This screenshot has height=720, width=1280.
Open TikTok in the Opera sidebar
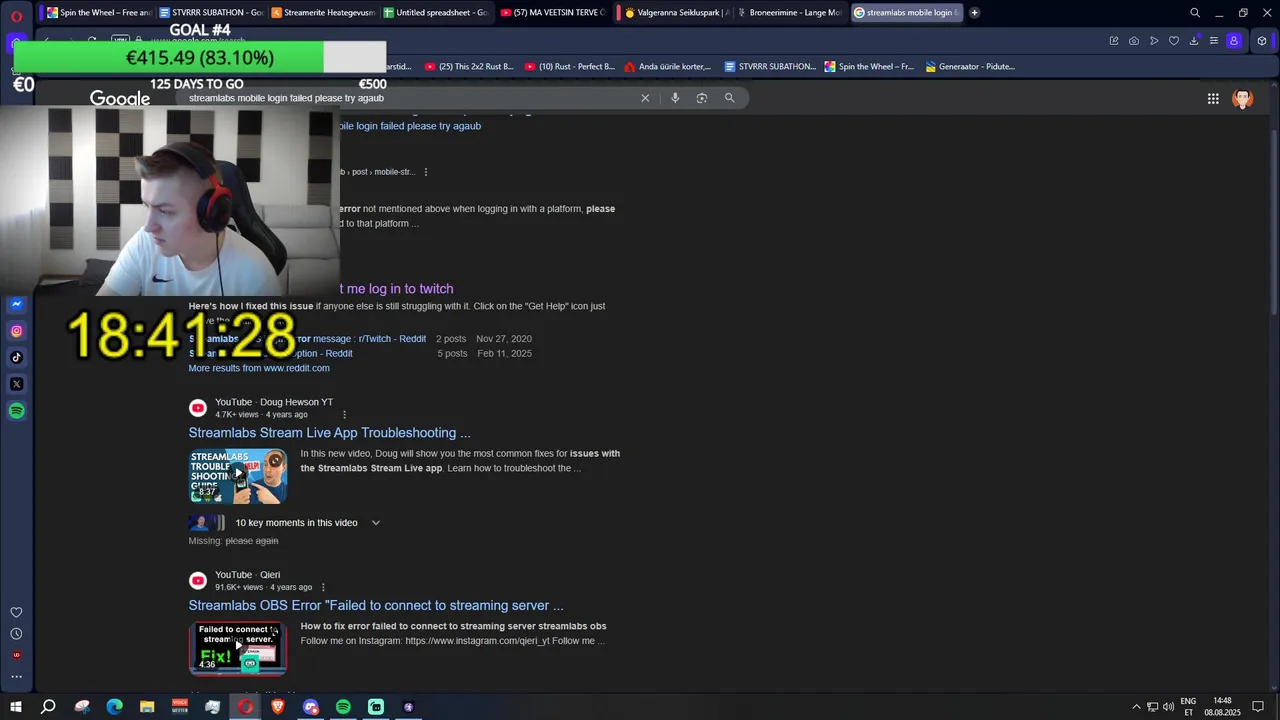16,357
